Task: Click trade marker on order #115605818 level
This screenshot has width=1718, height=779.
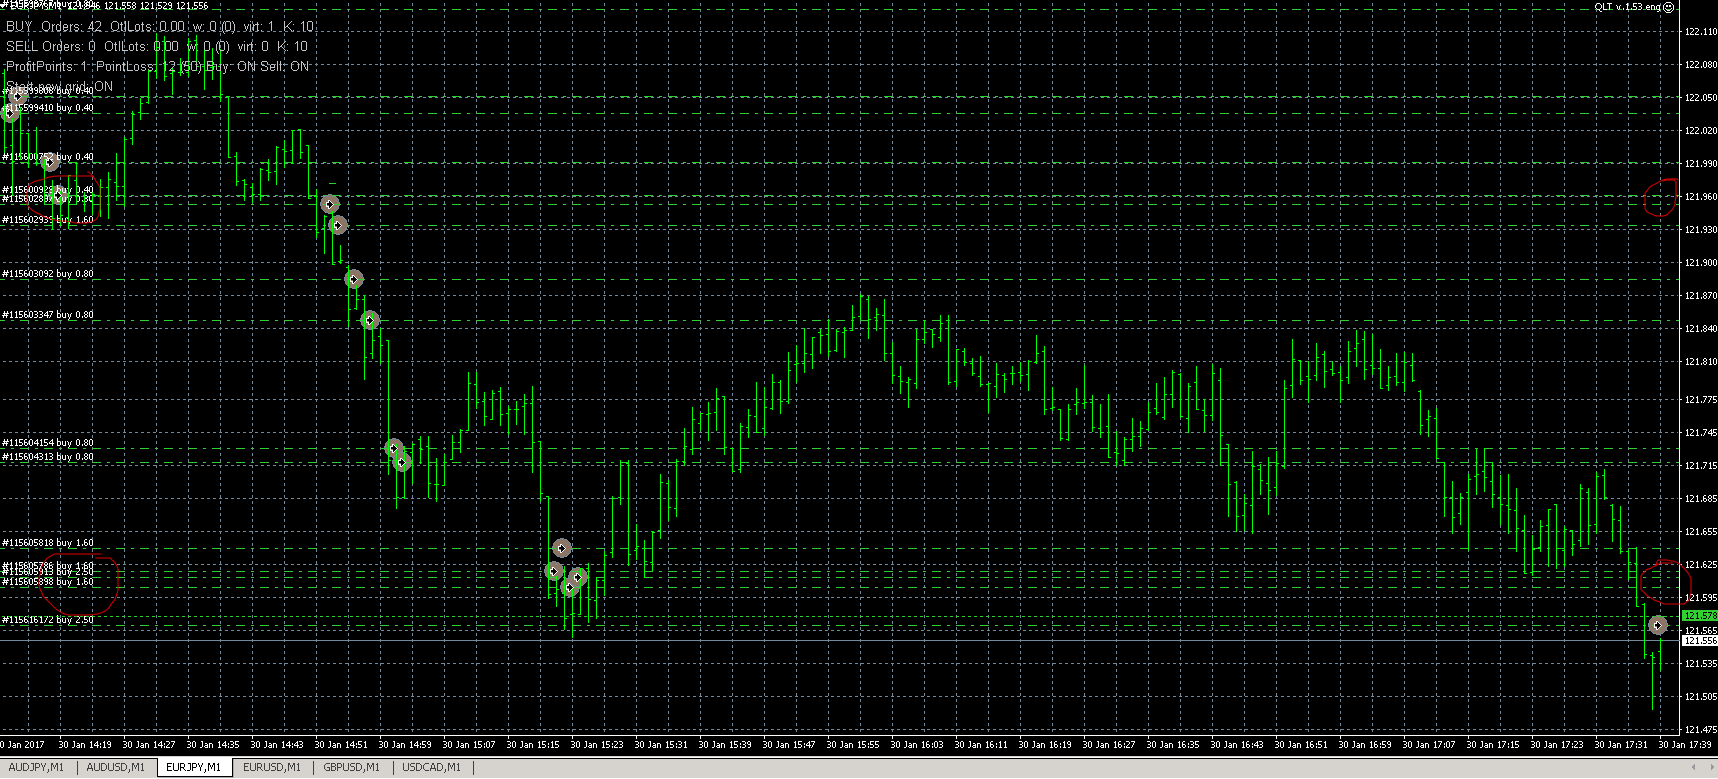Action: point(562,548)
